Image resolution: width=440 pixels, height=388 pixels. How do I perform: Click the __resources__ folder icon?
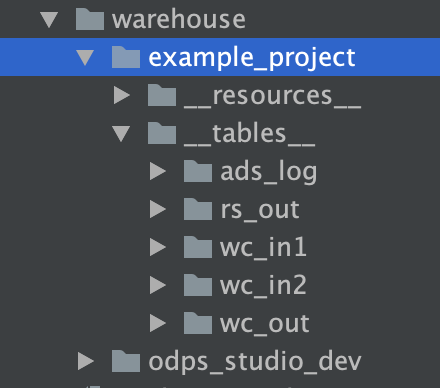pos(162,95)
